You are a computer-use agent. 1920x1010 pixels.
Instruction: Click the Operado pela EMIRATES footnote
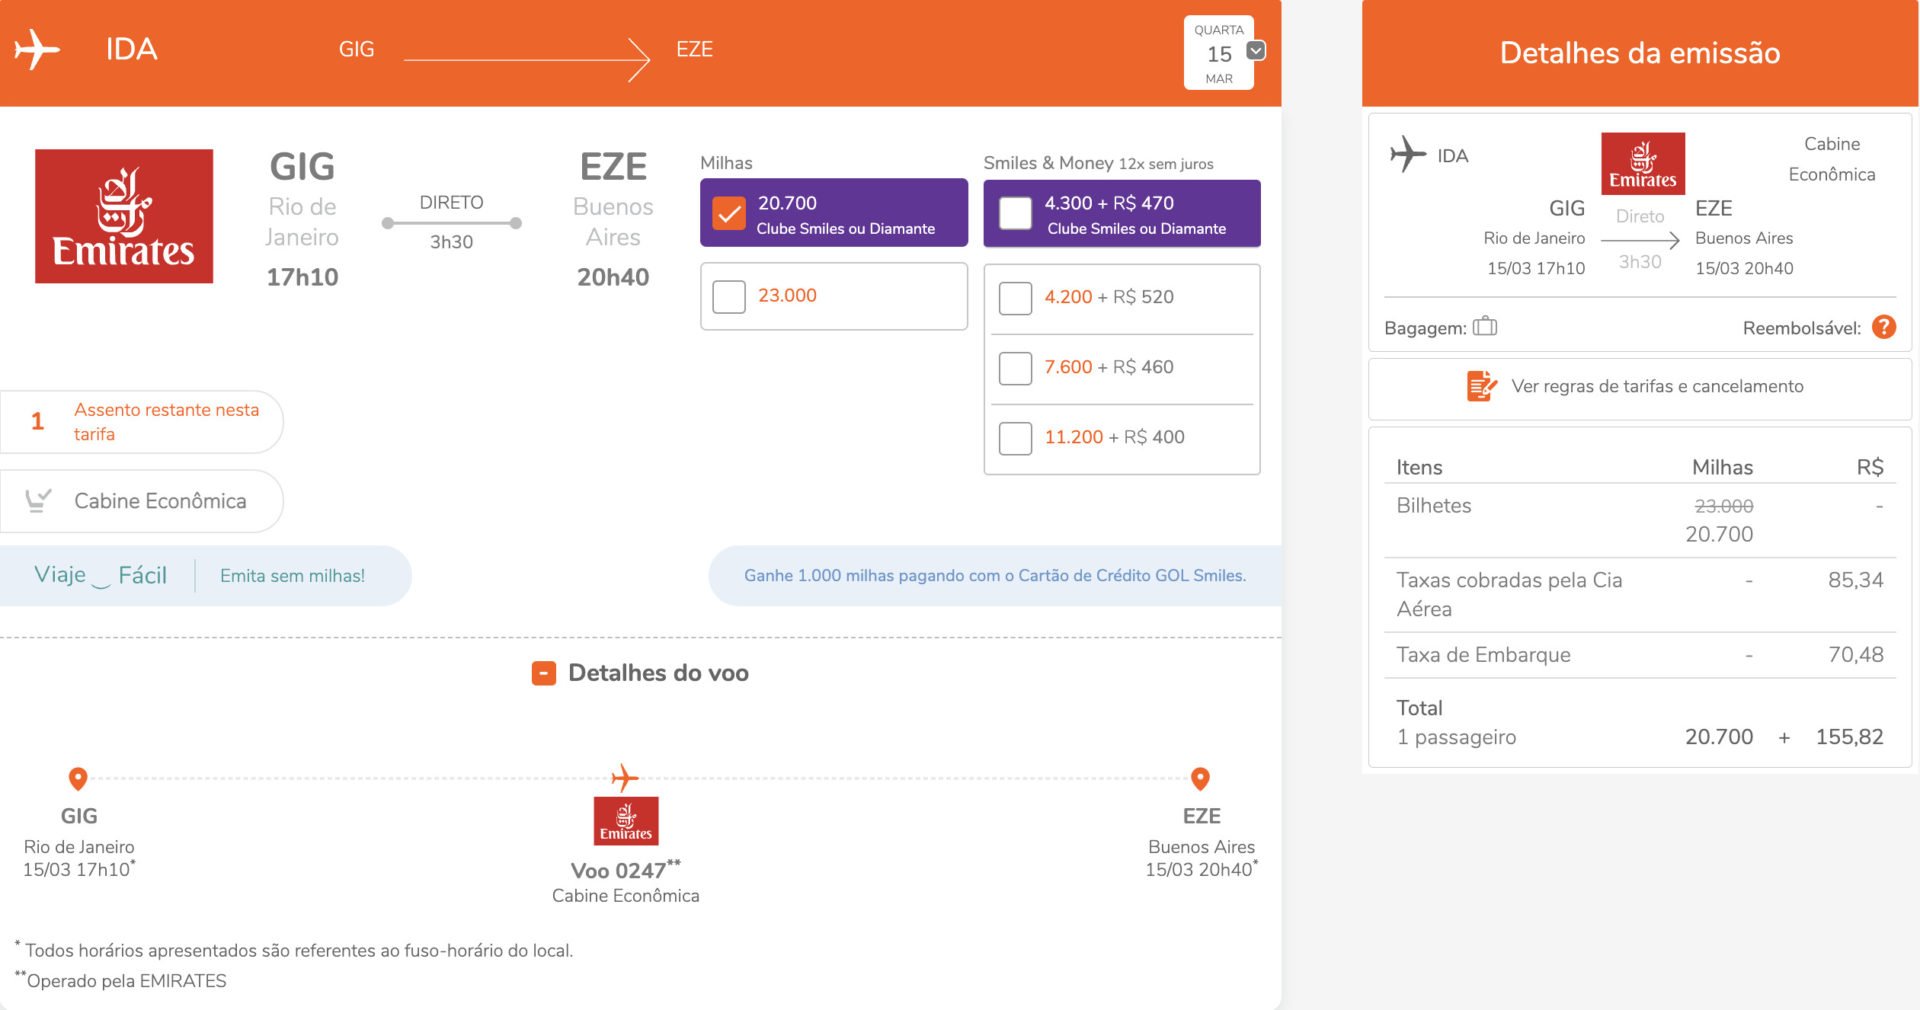click(x=121, y=980)
